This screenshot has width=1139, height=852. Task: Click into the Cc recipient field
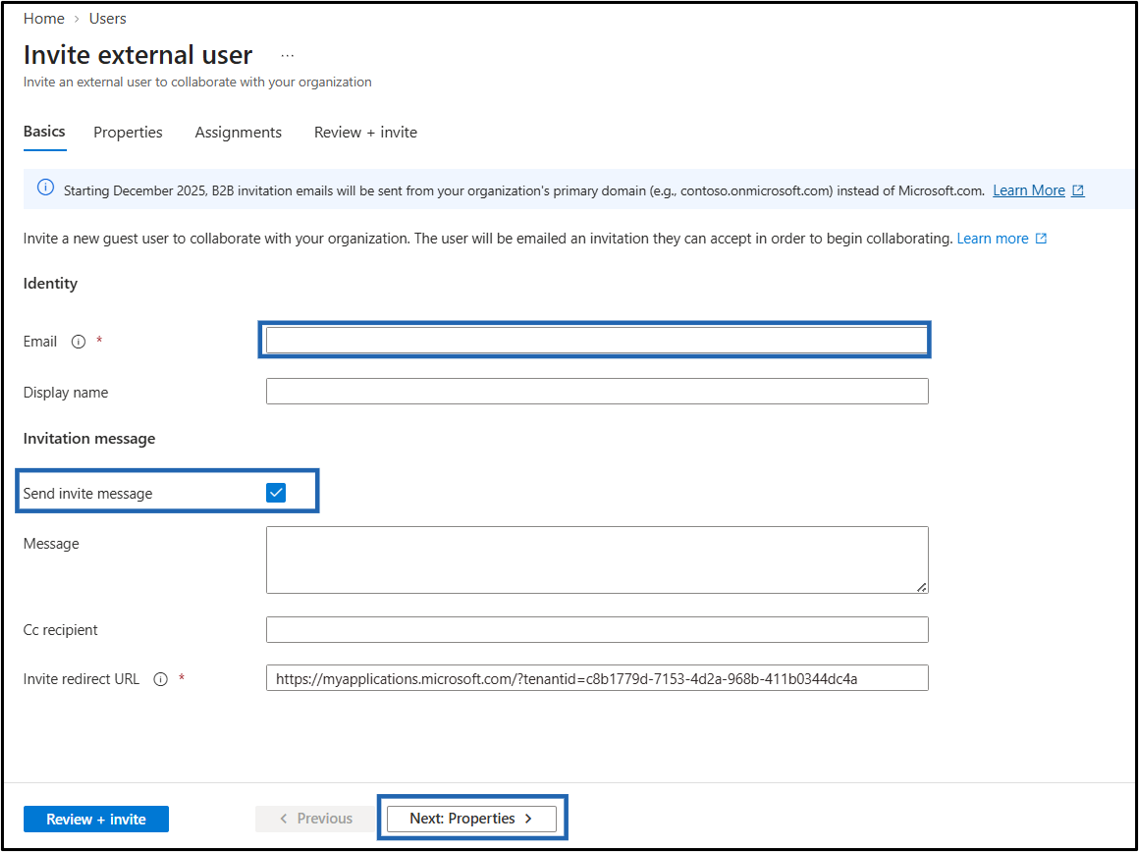pyautogui.click(x=597, y=630)
